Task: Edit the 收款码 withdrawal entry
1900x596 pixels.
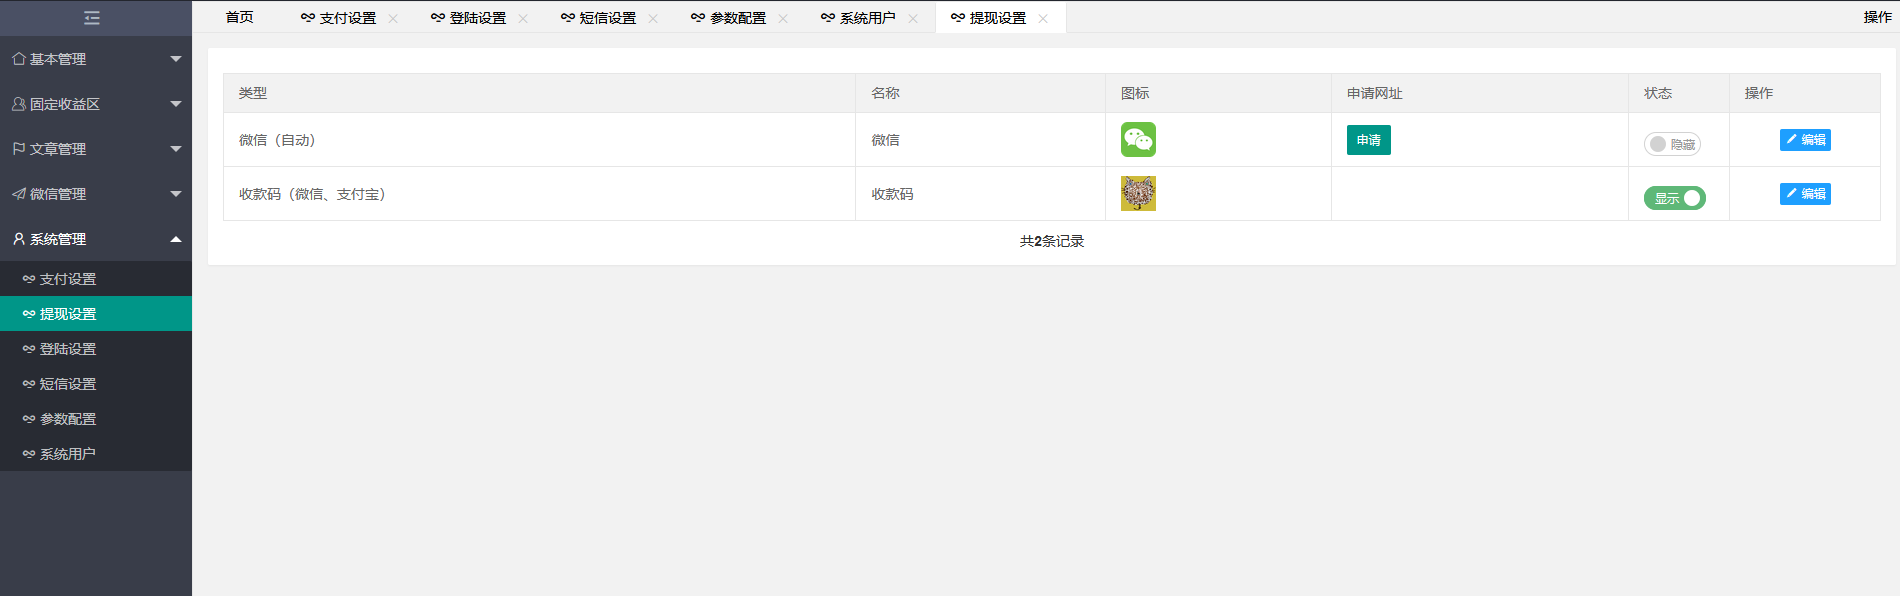Action: pos(1804,194)
